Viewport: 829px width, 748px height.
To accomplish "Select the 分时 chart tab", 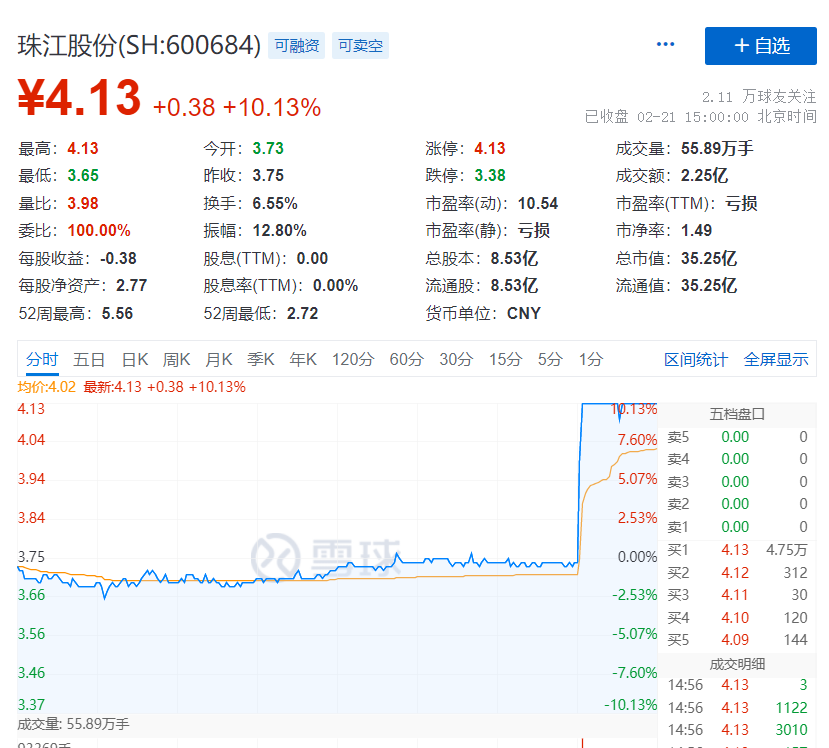I will 42,360.
